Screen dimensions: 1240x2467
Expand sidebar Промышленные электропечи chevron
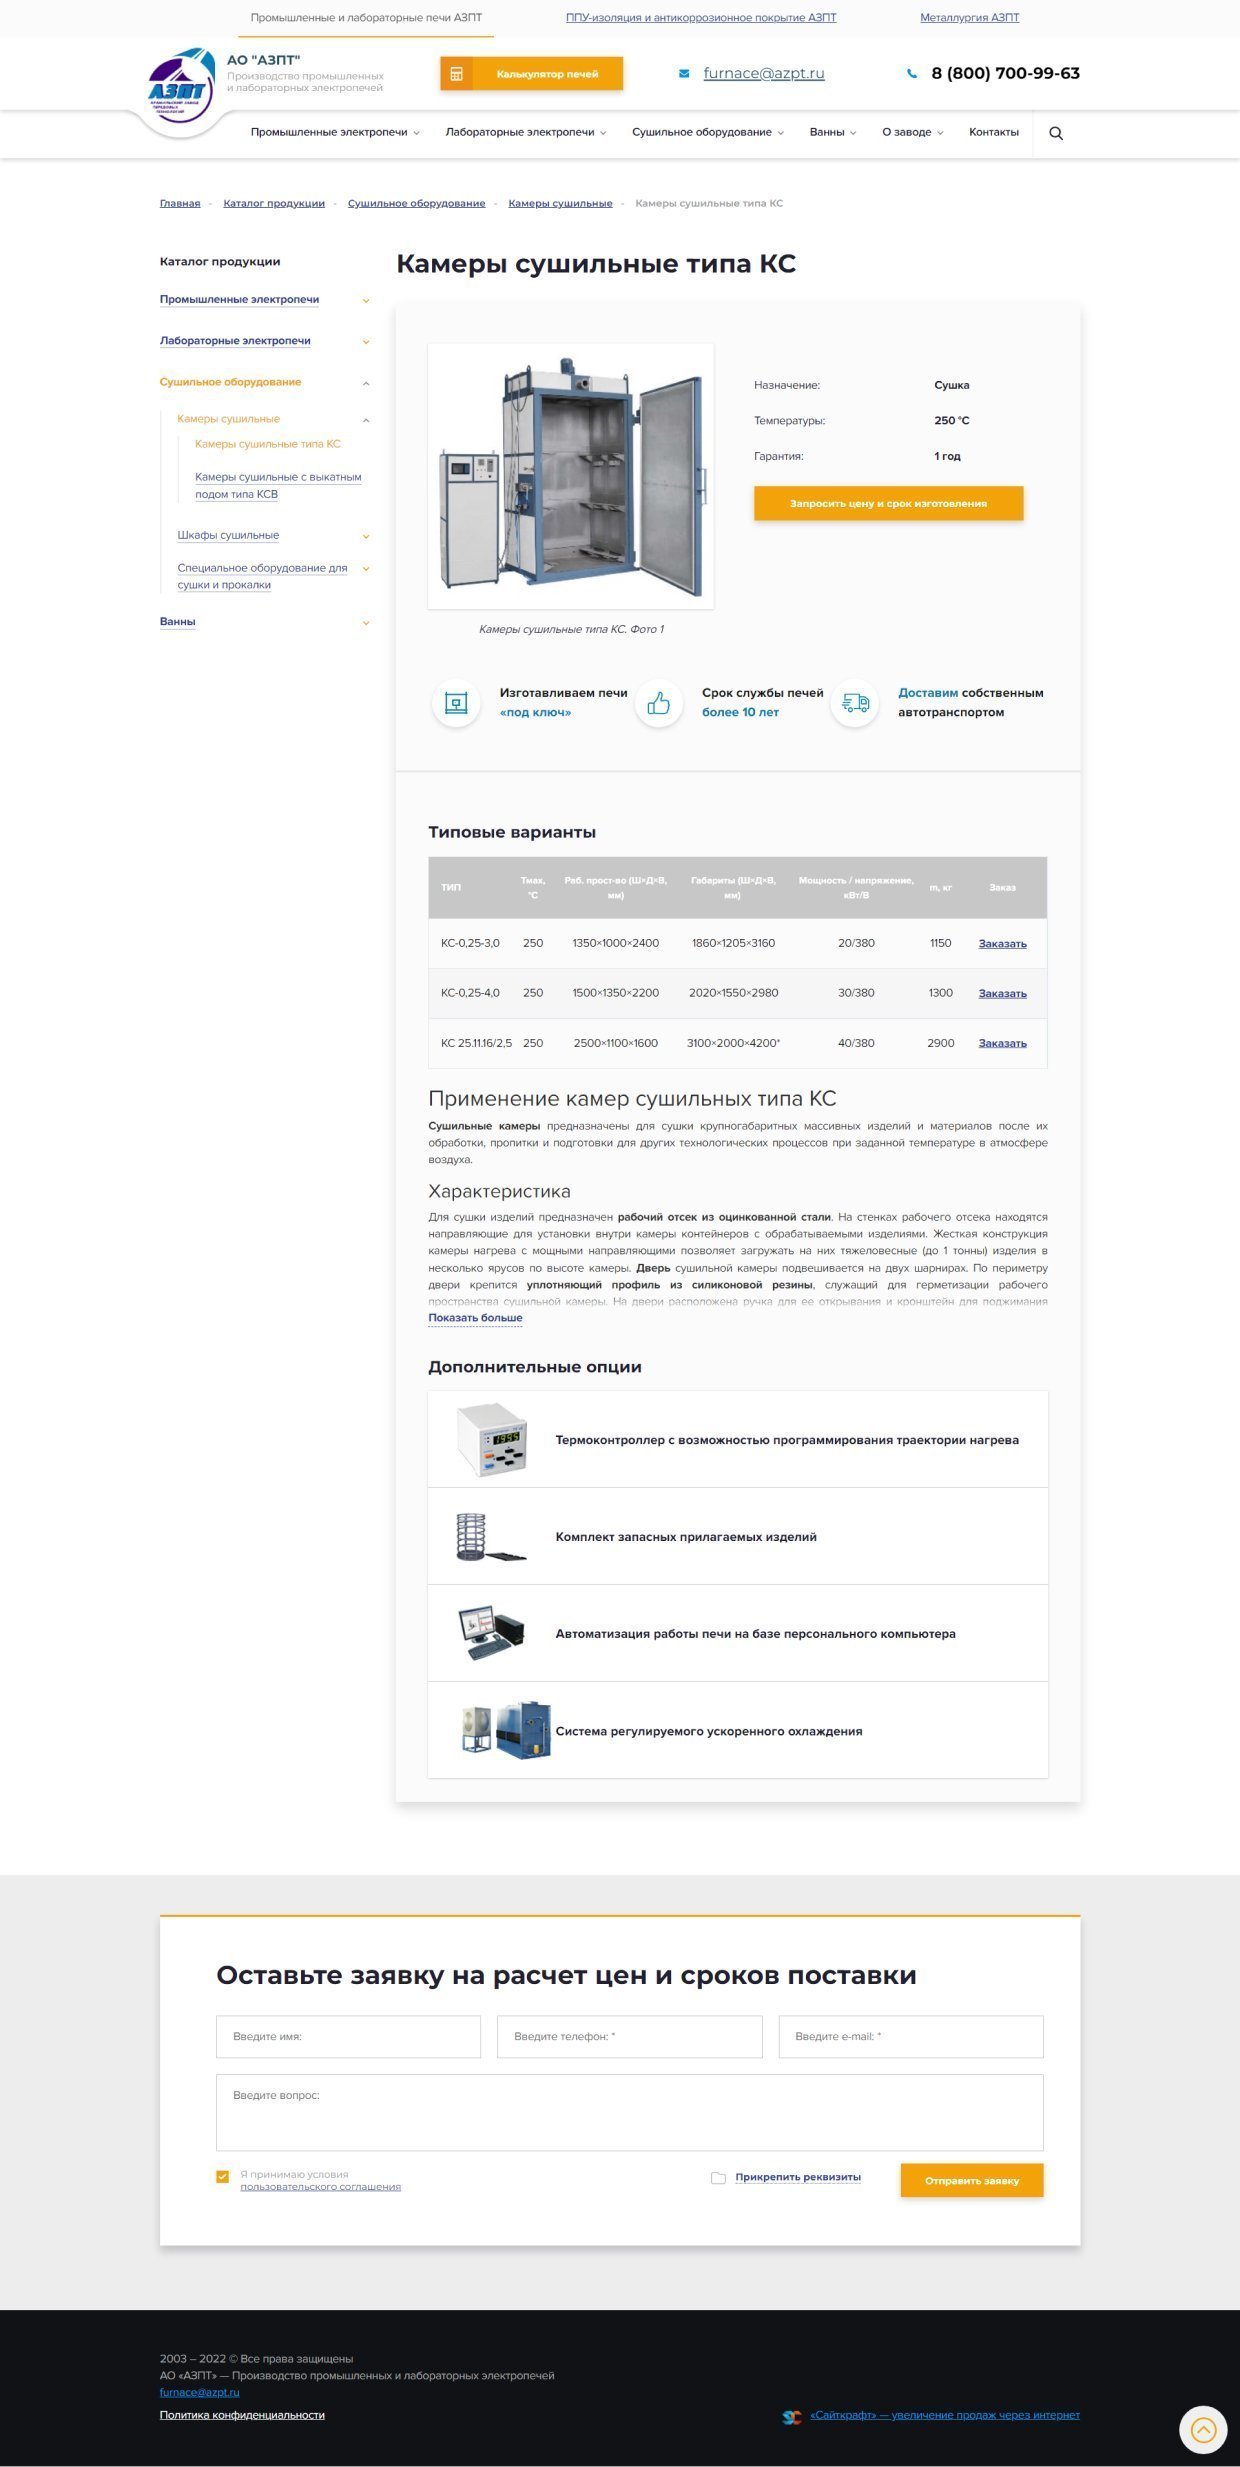click(x=366, y=300)
